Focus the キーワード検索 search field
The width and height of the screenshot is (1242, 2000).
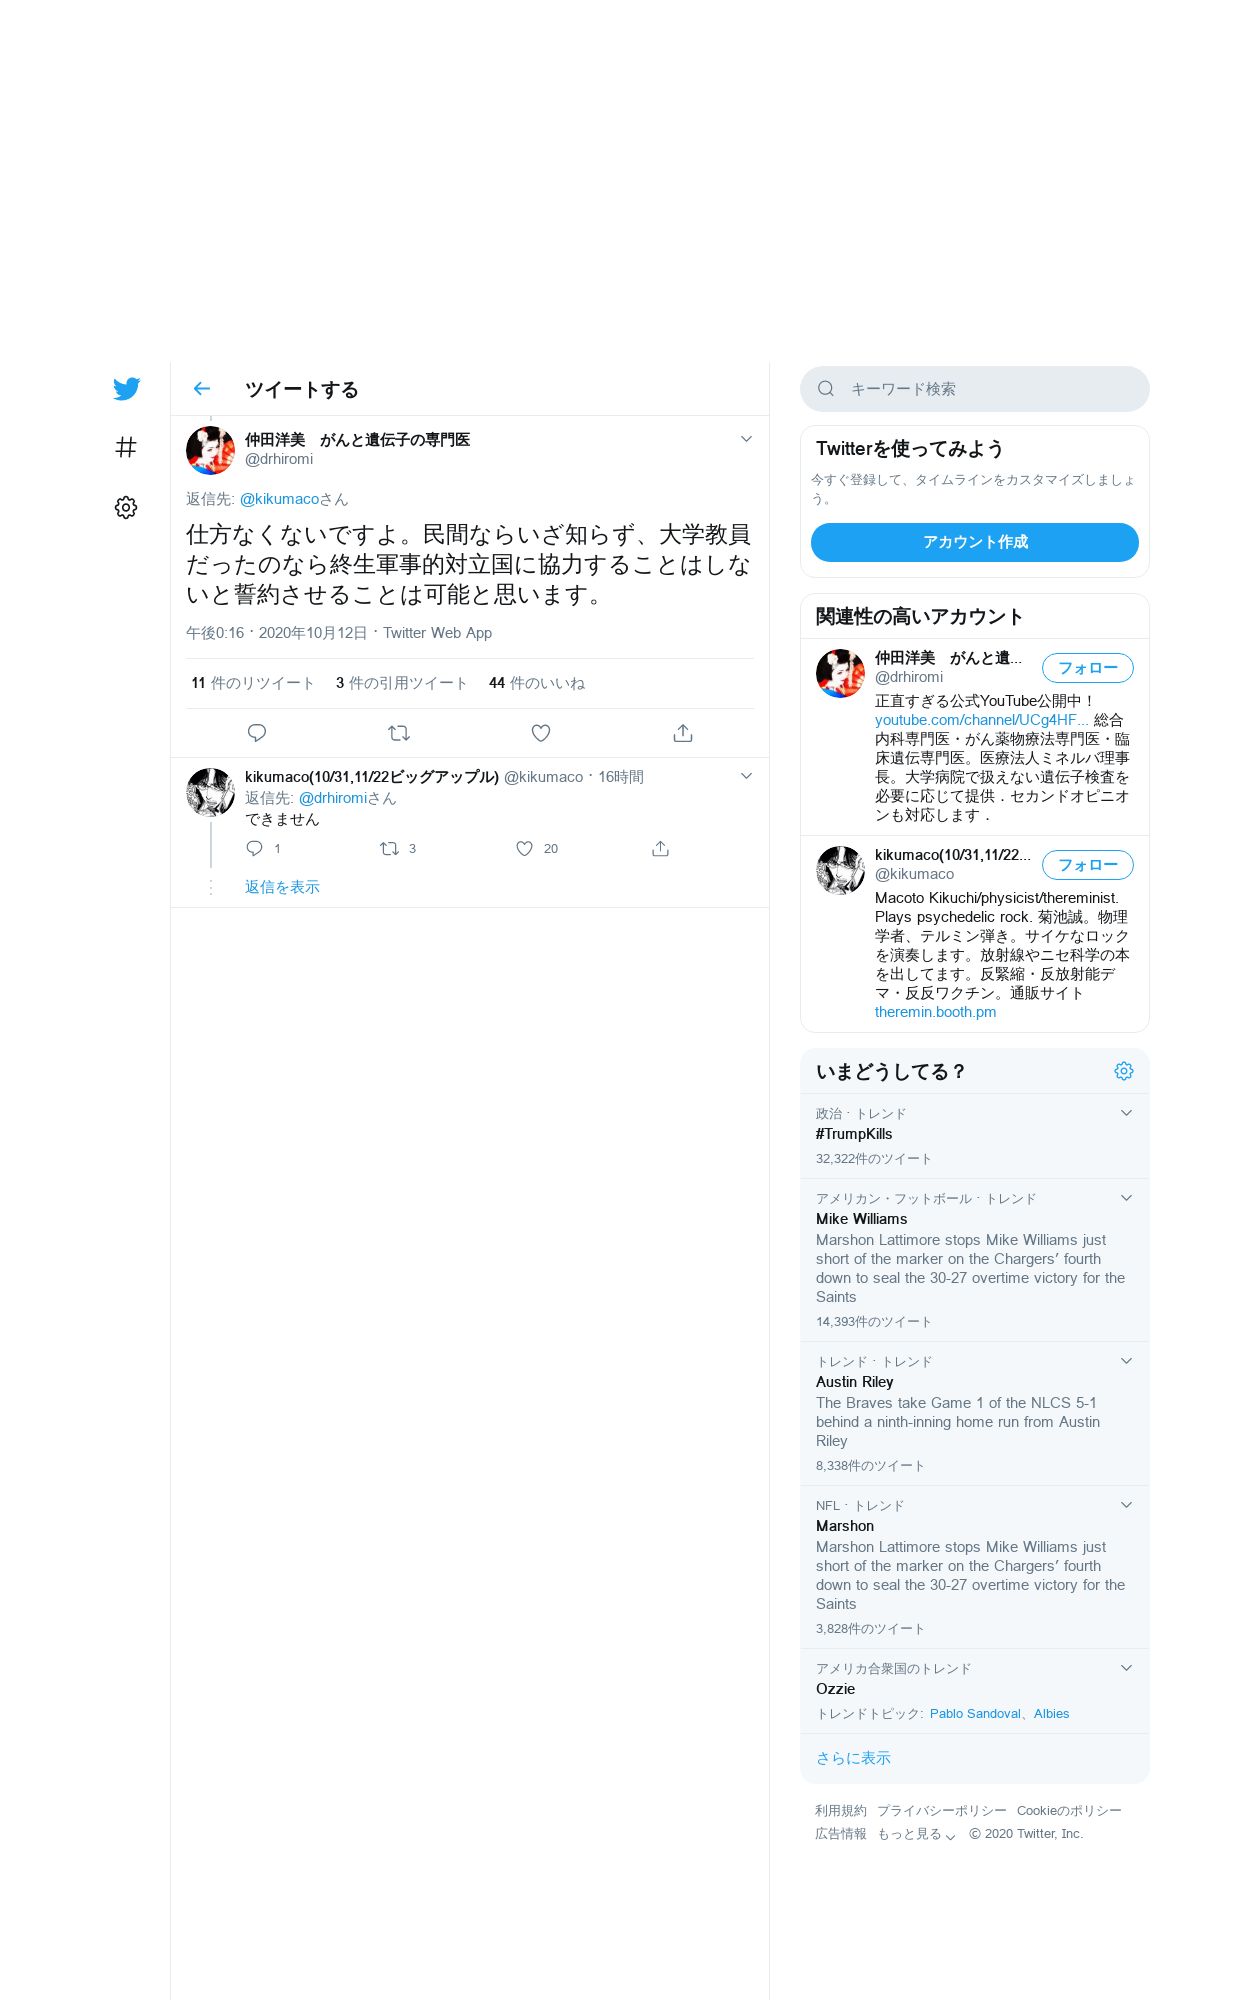point(975,389)
